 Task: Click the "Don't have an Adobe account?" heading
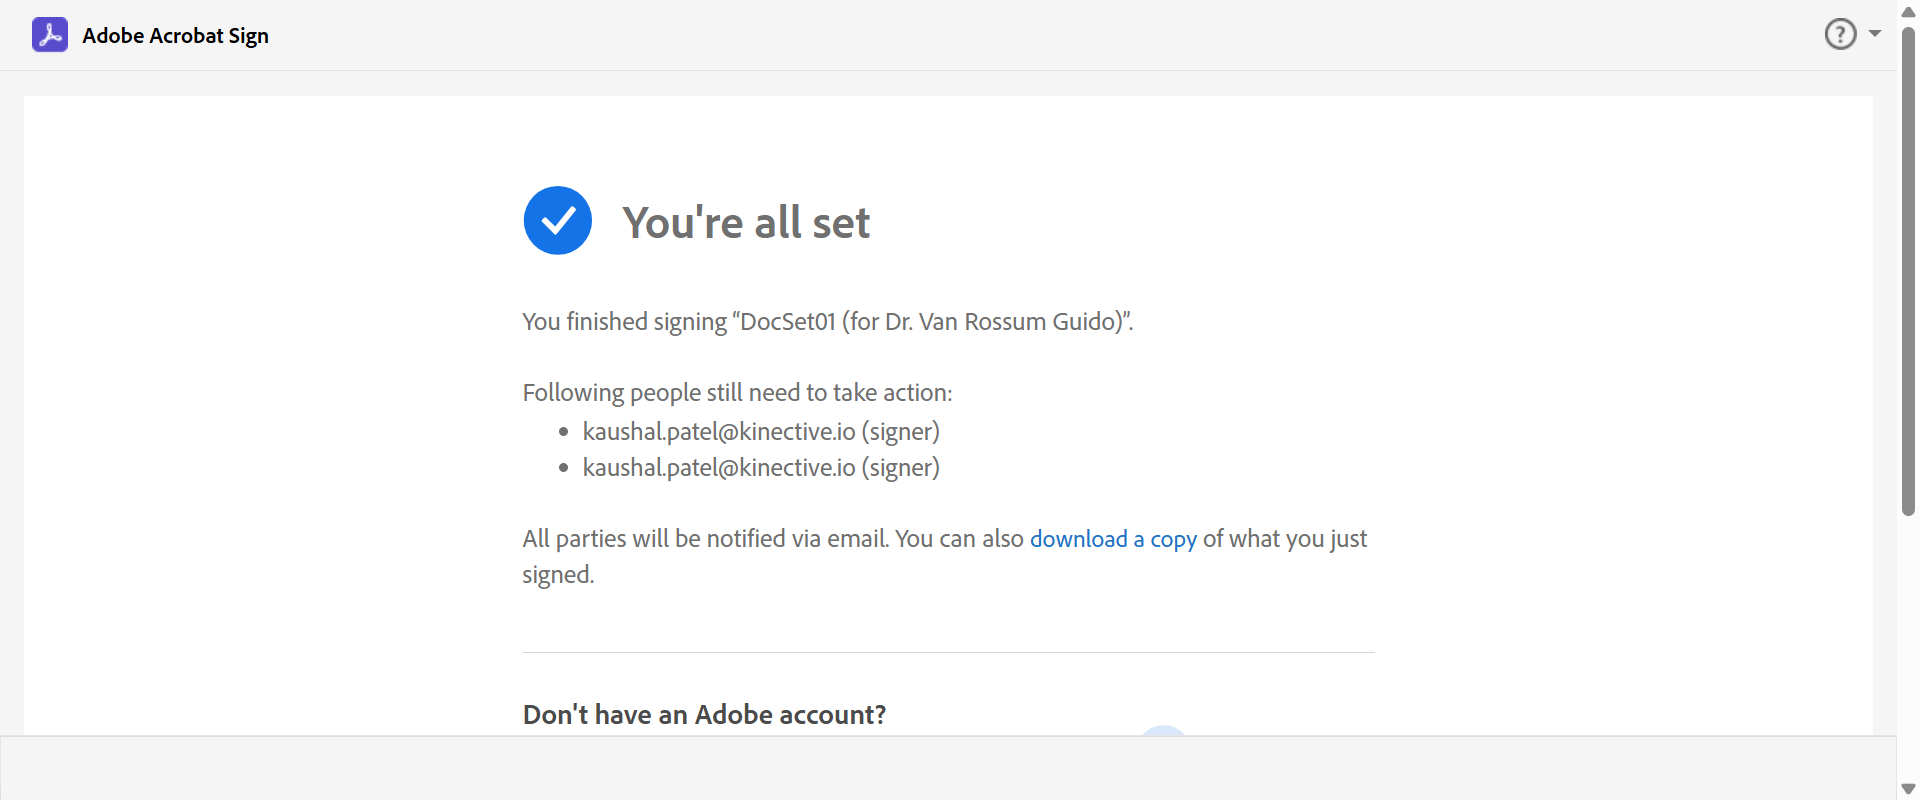point(704,715)
